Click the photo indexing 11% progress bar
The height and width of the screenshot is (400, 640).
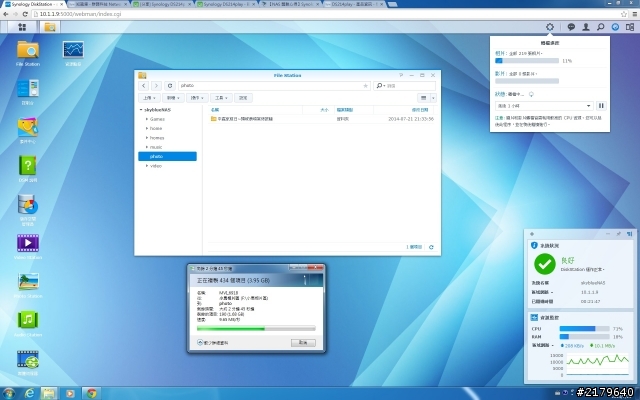527,60
